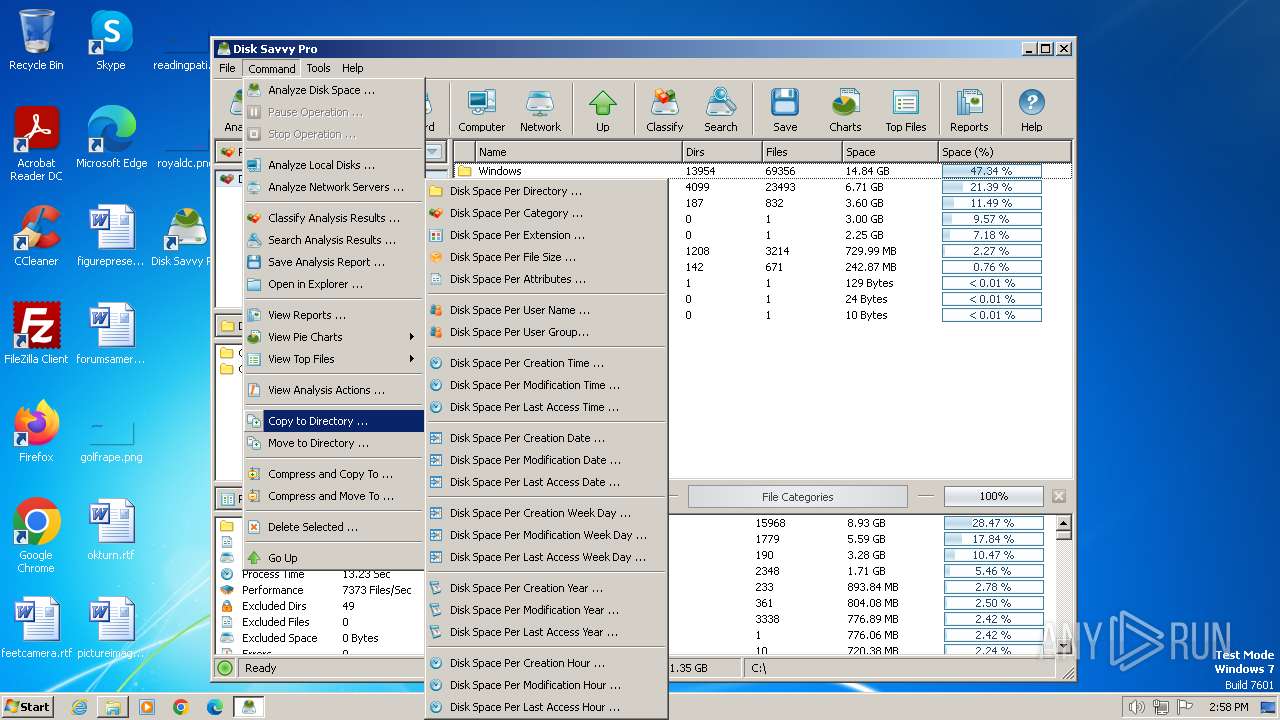Image resolution: width=1280 pixels, height=720 pixels.
Task: Choose Save Analysis Report
Action: 334,262
